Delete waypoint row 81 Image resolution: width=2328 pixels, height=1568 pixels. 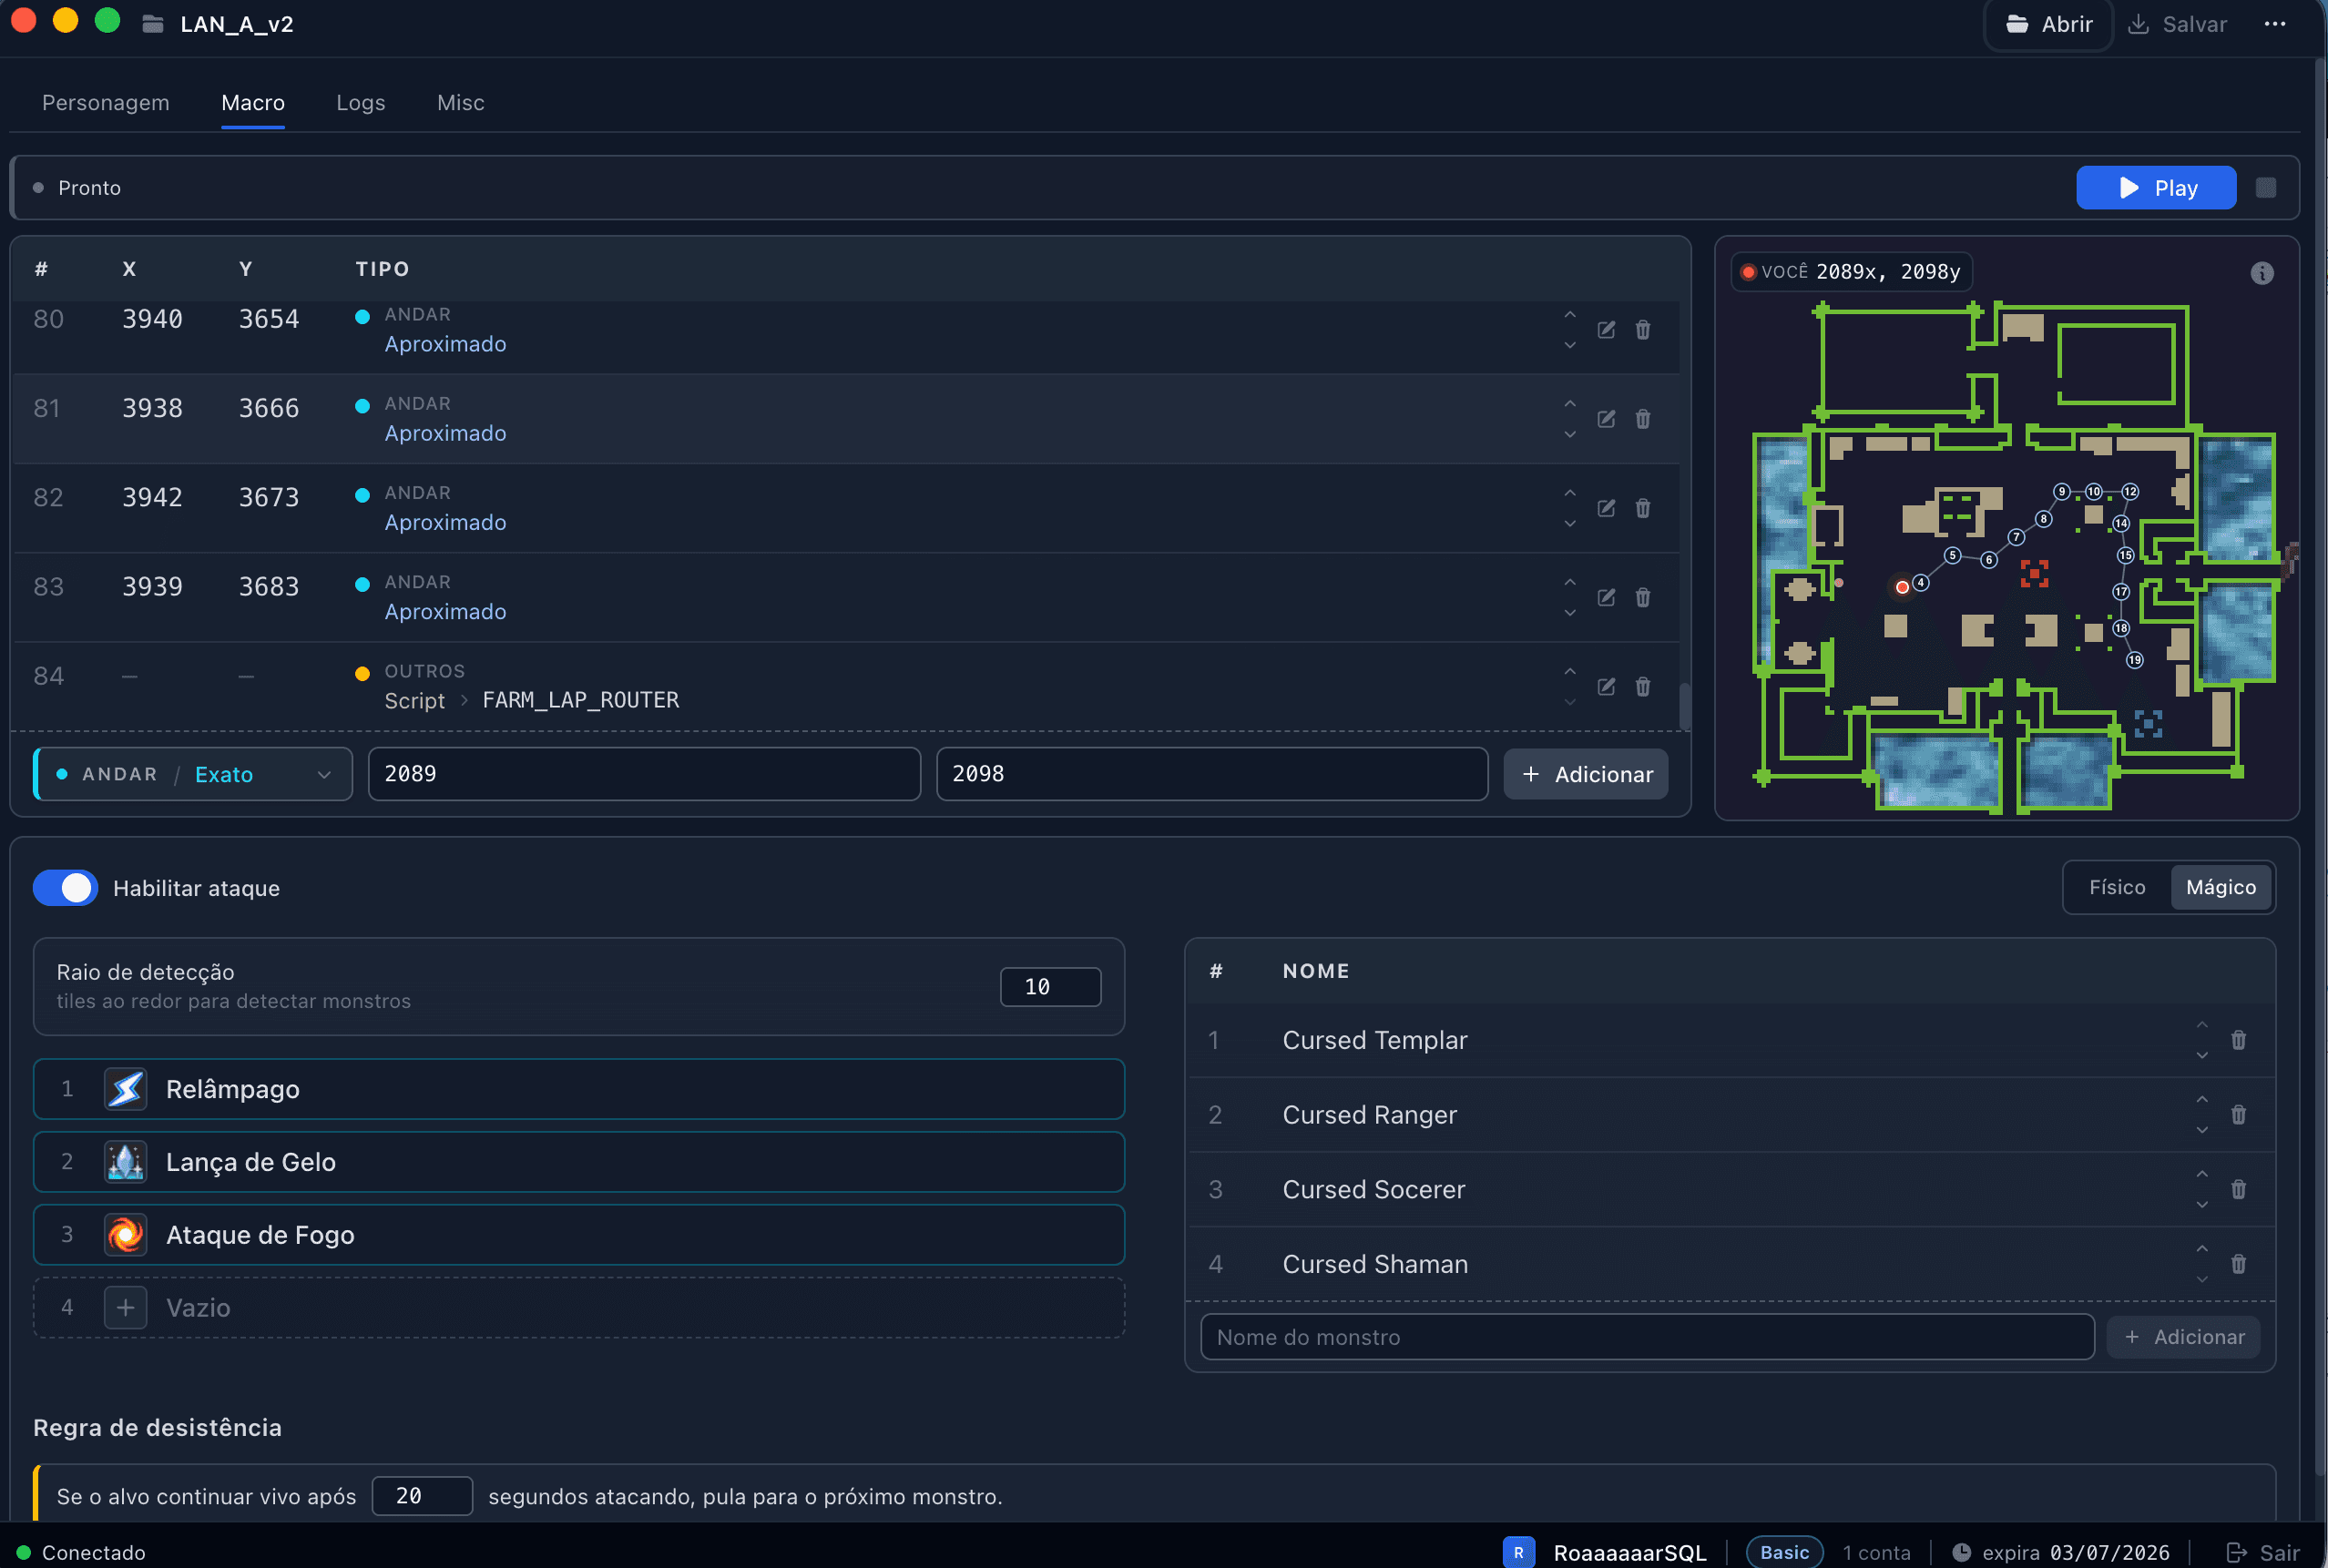[x=1643, y=419]
